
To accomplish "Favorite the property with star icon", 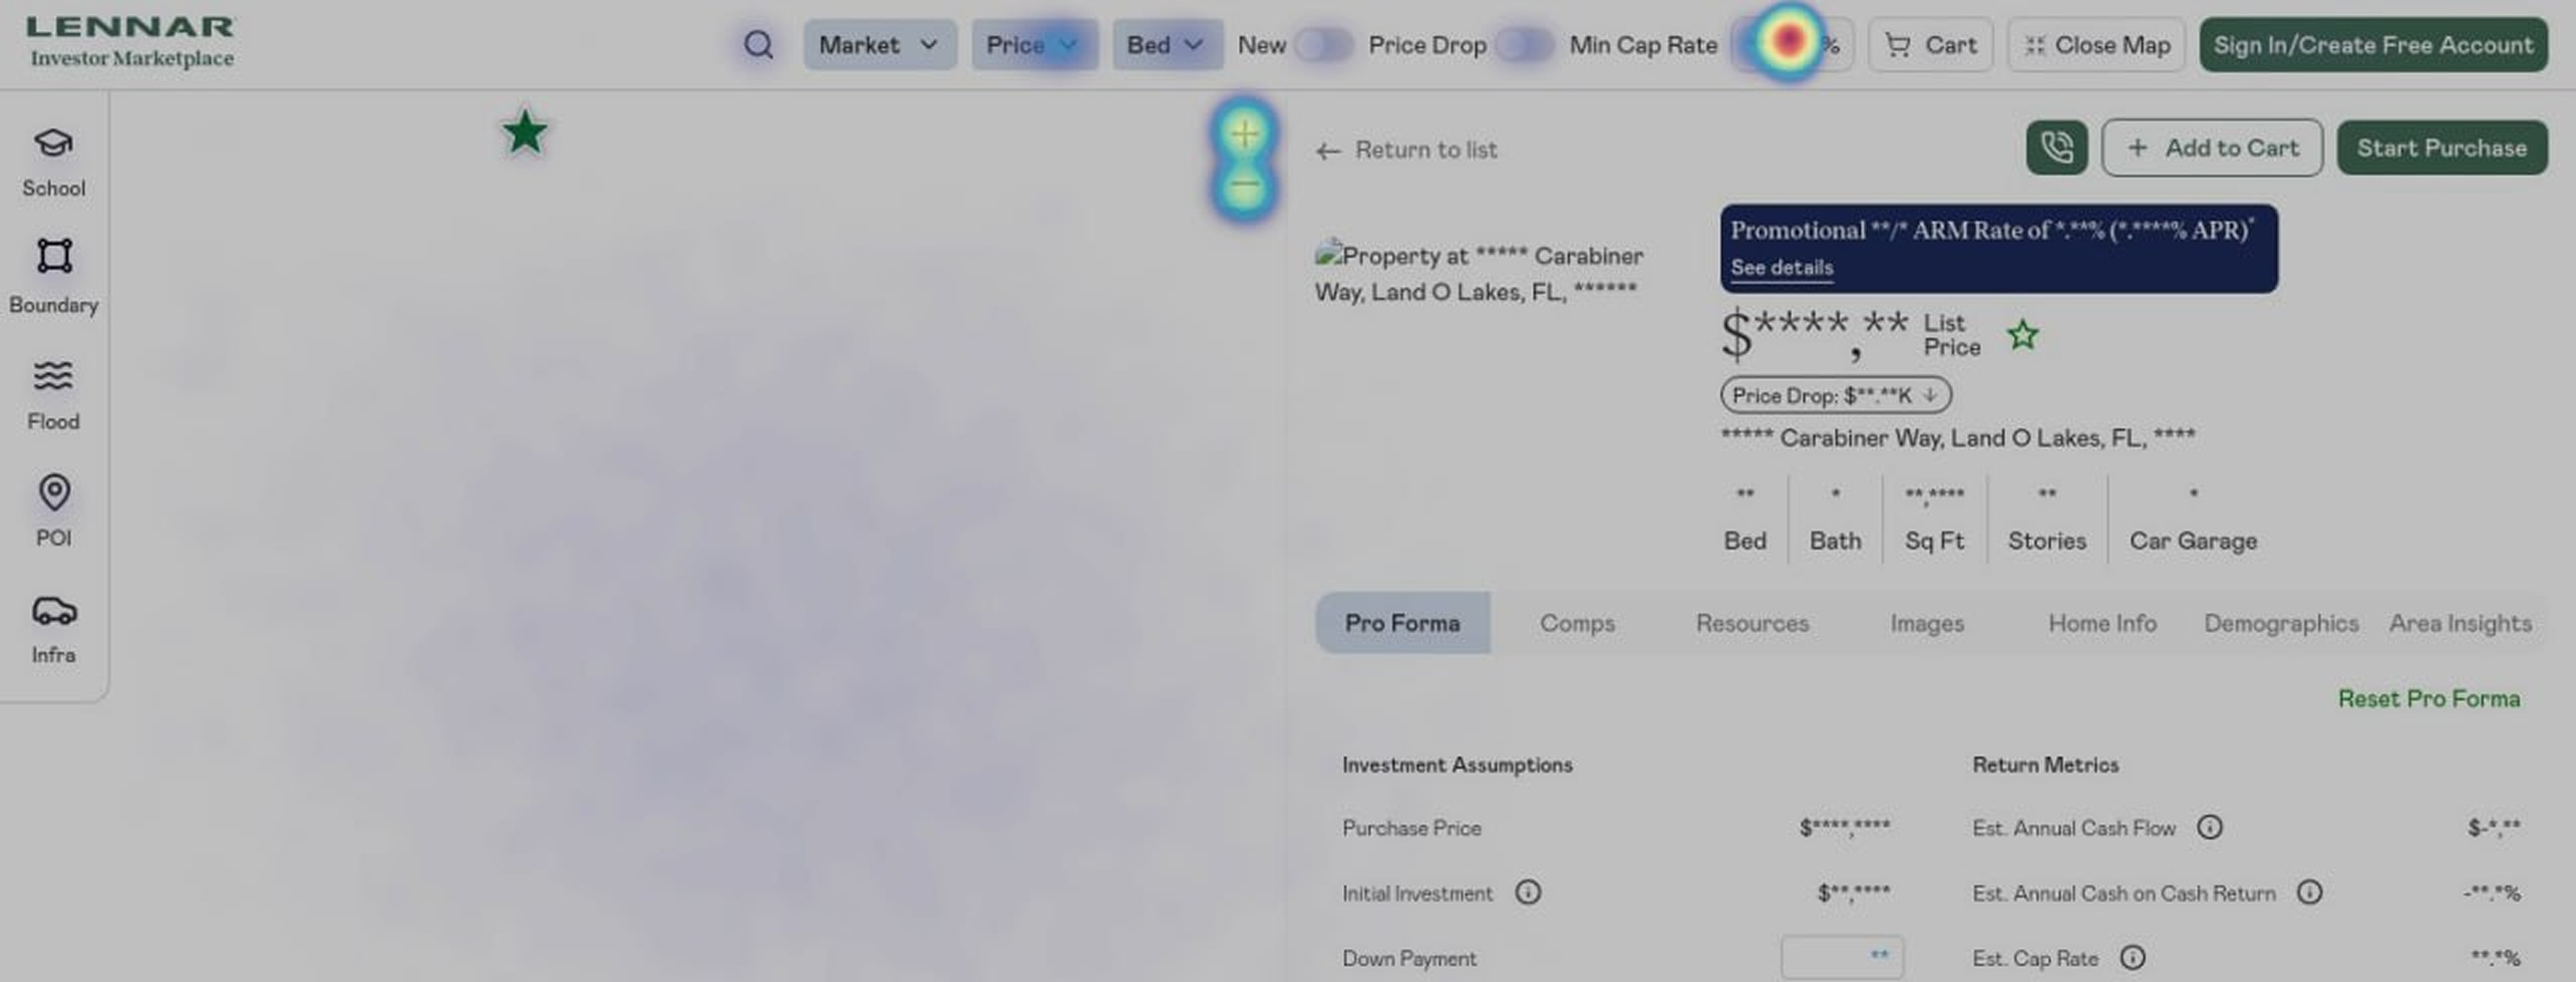I will pos(2022,335).
